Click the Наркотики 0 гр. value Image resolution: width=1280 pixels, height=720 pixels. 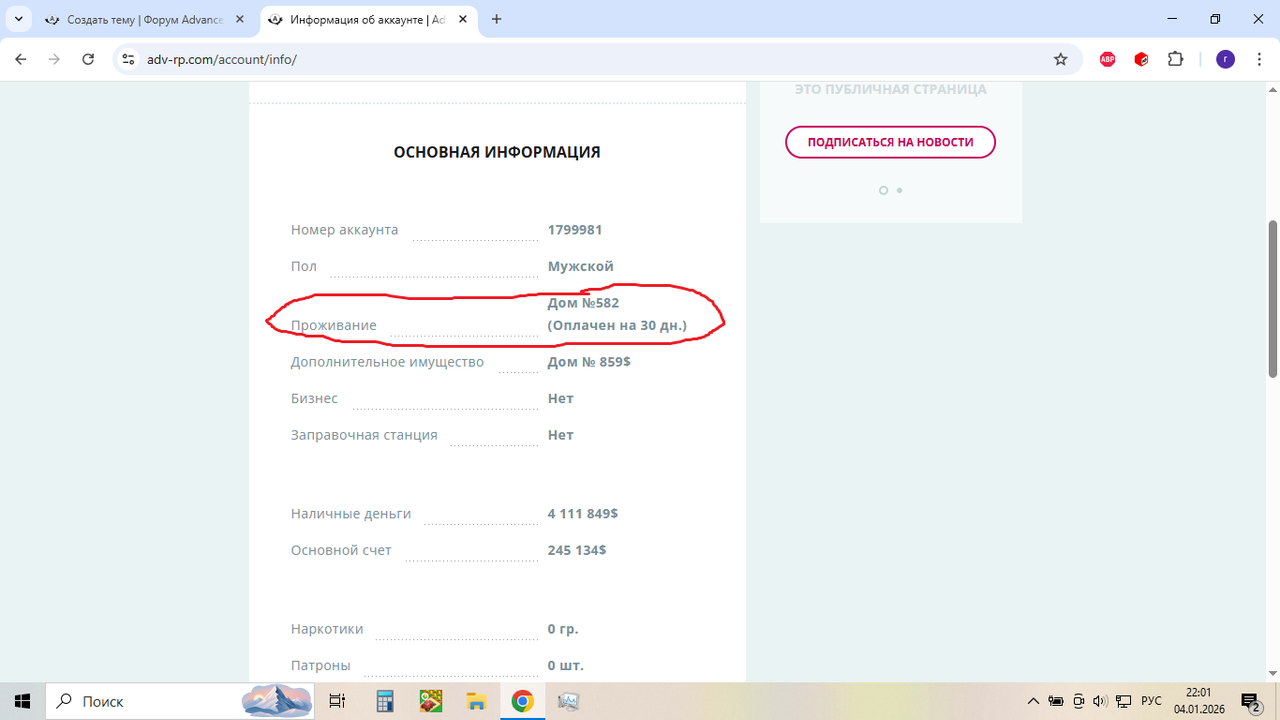pyautogui.click(x=563, y=629)
